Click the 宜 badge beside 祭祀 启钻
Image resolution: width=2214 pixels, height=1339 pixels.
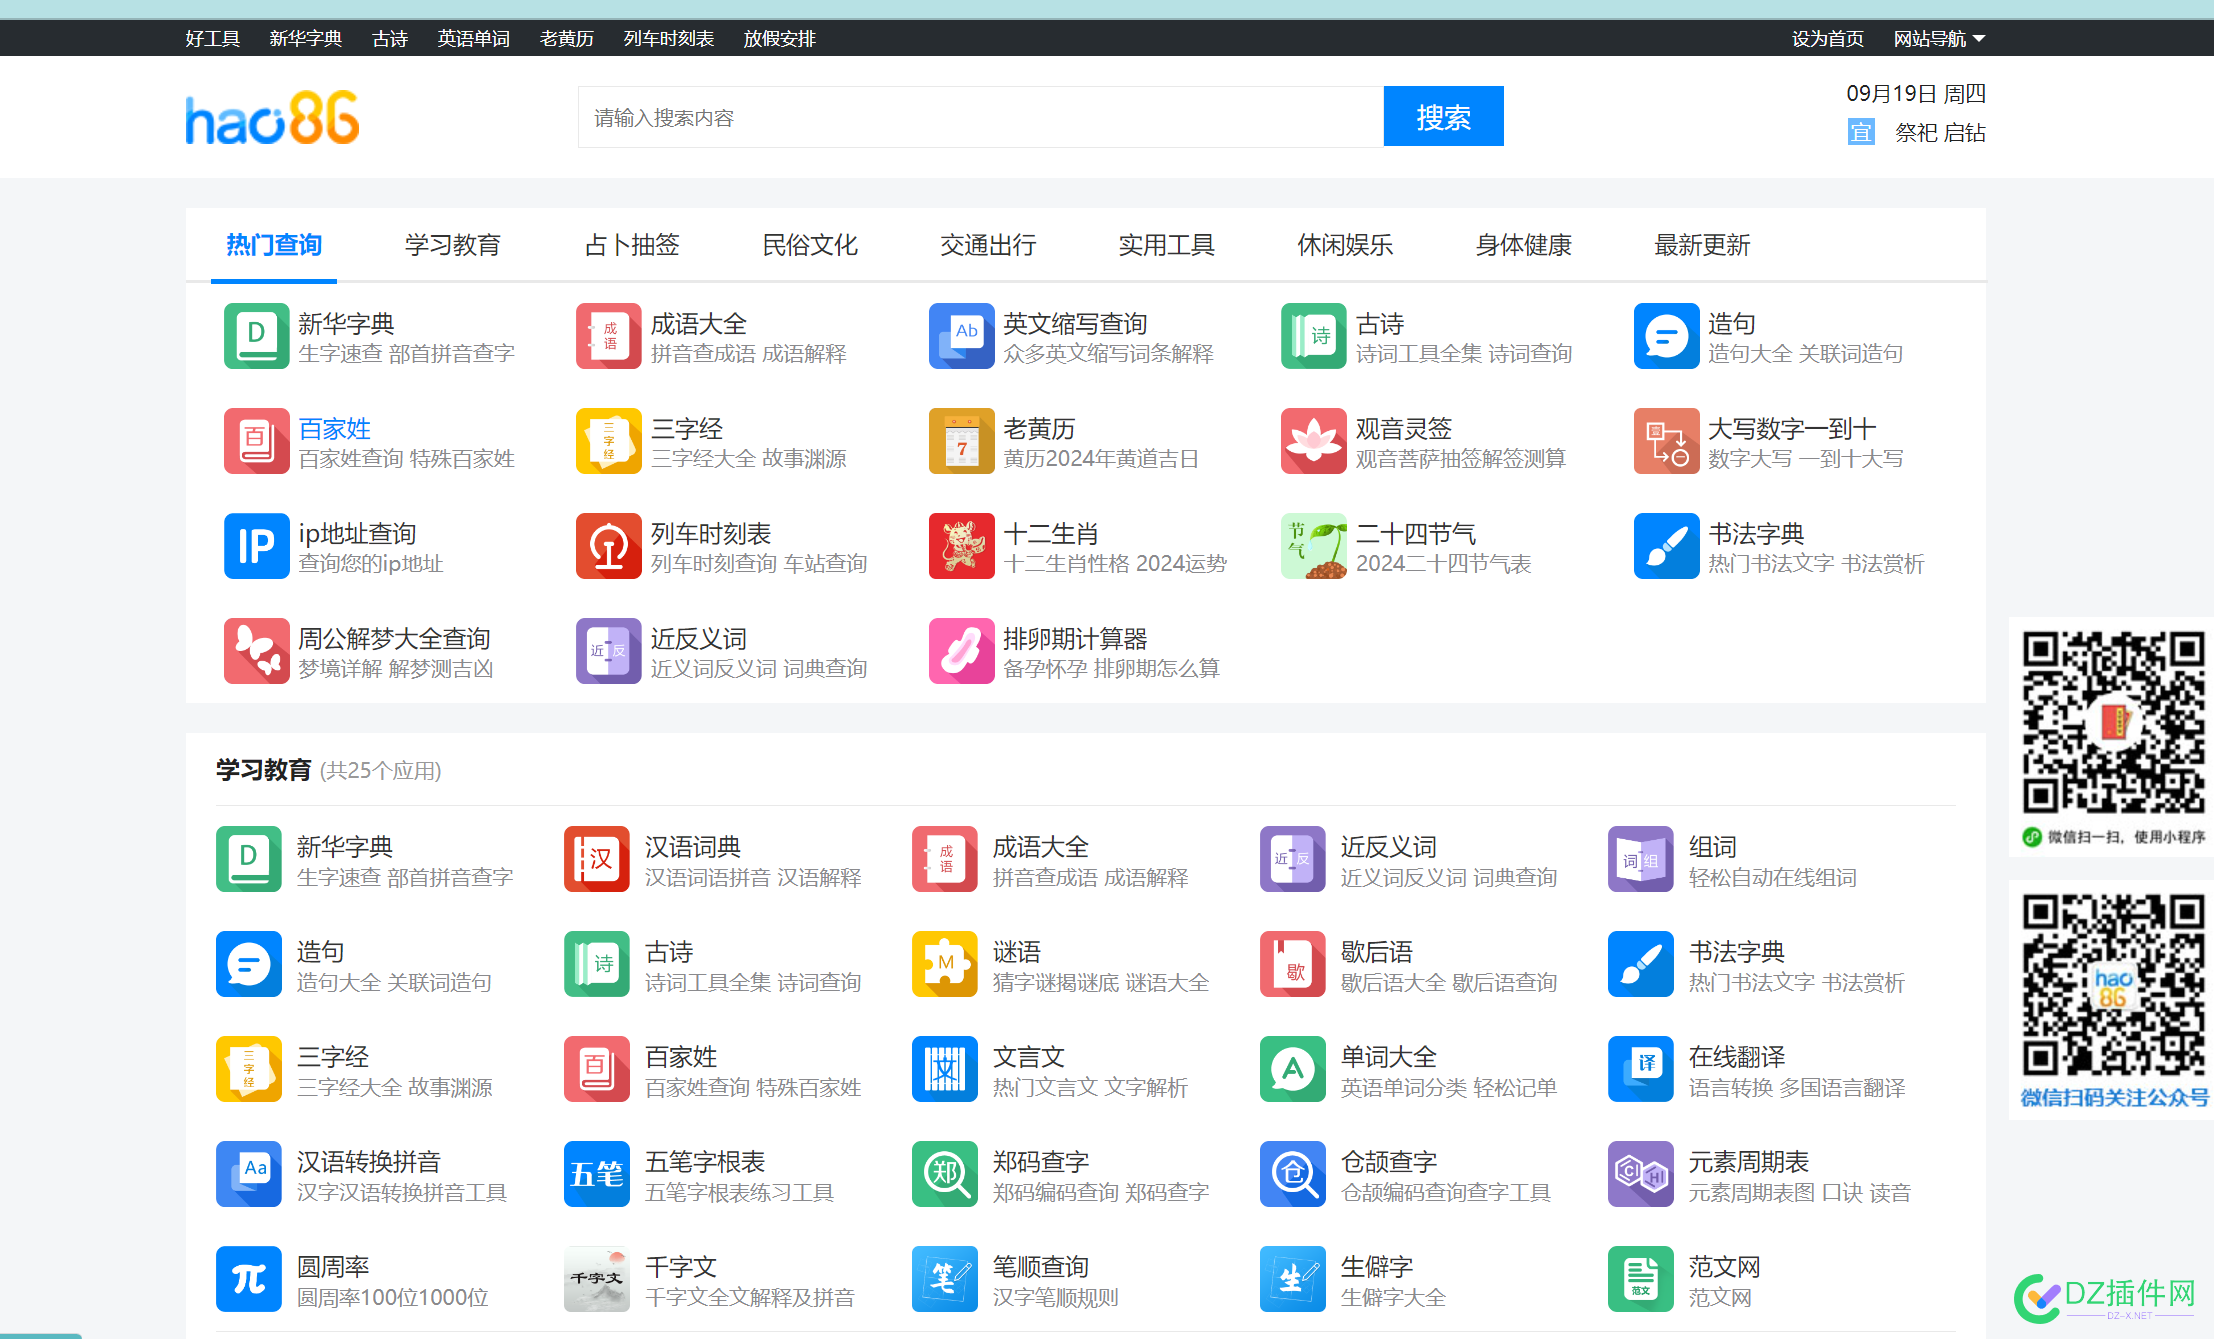(x=1860, y=132)
